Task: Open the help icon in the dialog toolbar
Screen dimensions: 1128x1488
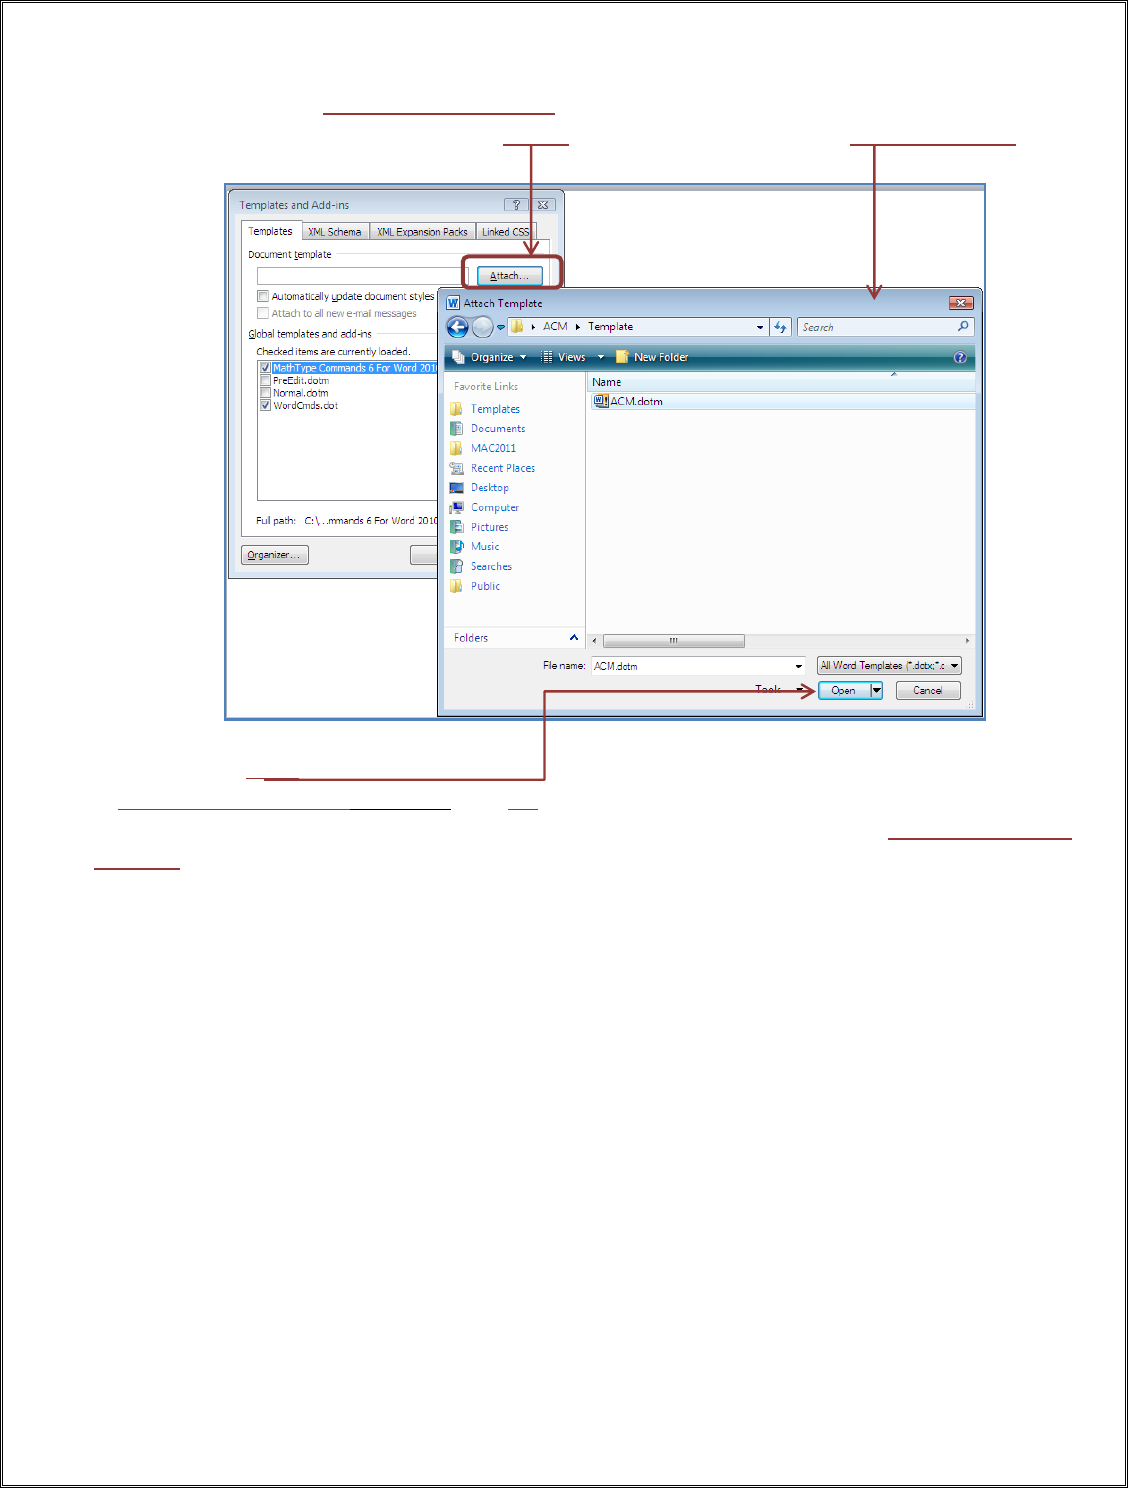Action: (x=960, y=357)
